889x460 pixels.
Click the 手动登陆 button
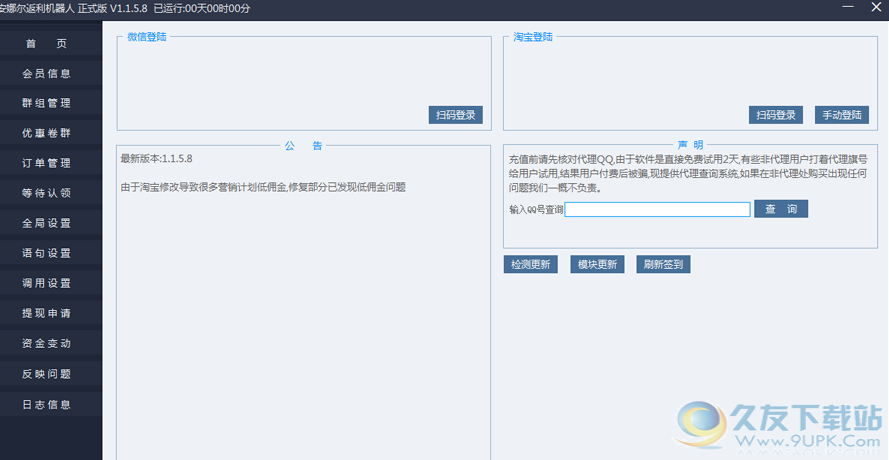(x=842, y=115)
